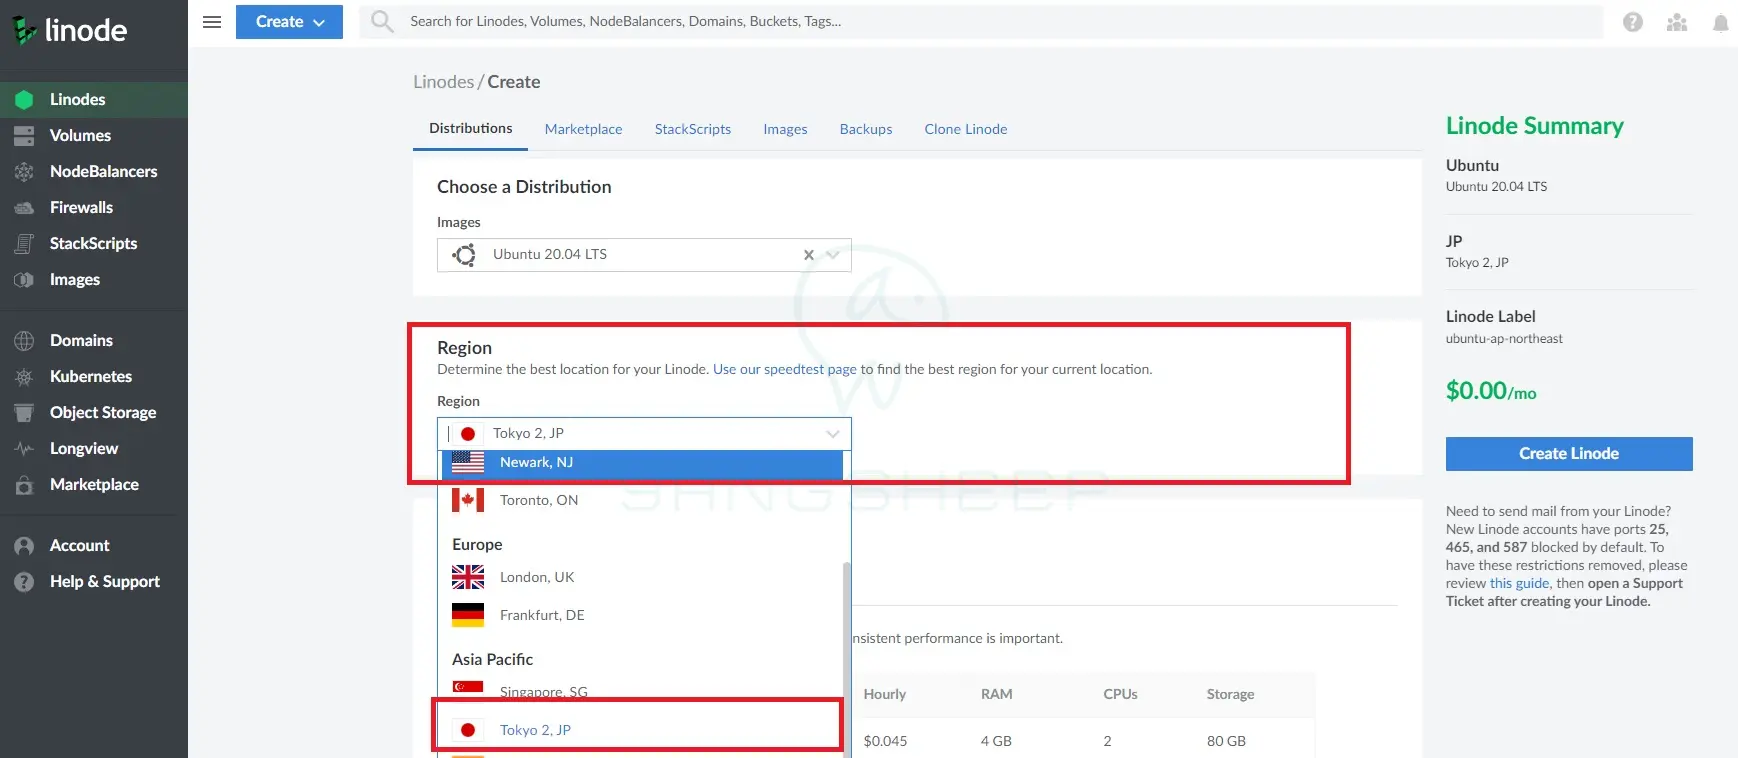Screen dimensions: 1738x758
Task: Click the UK flag beside London, UK
Action: coord(468,577)
